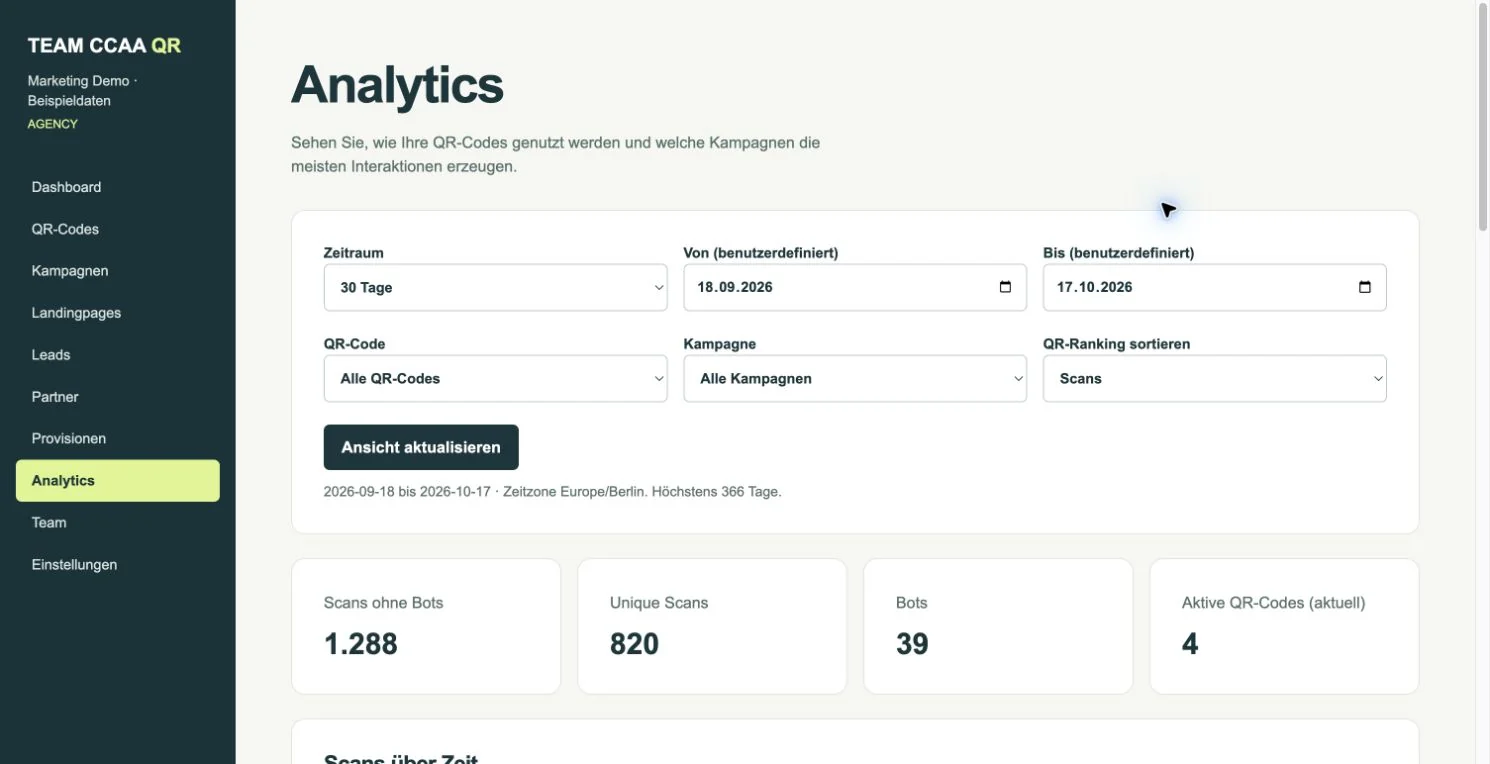Open QR-Ranking sortieren Scans dropdown
Image resolution: width=1490 pixels, height=764 pixels.
tap(1214, 379)
